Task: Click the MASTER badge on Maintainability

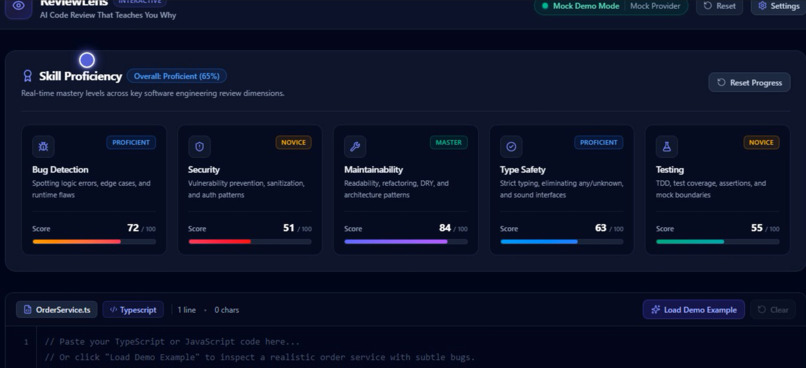Action: pyautogui.click(x=449, y=142)
